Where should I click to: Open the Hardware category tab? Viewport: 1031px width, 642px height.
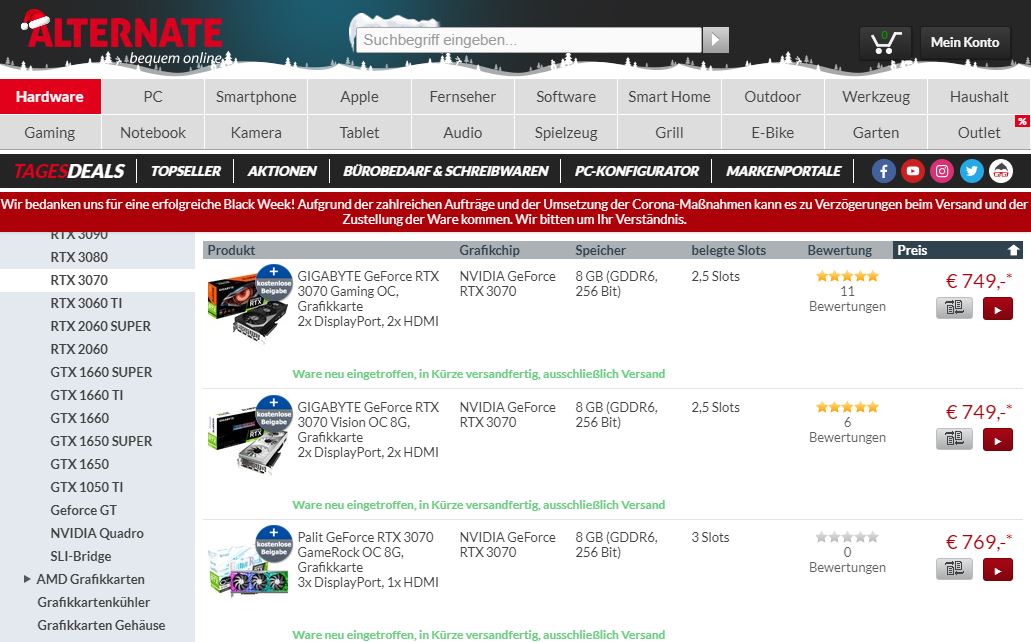pos(50,97)
